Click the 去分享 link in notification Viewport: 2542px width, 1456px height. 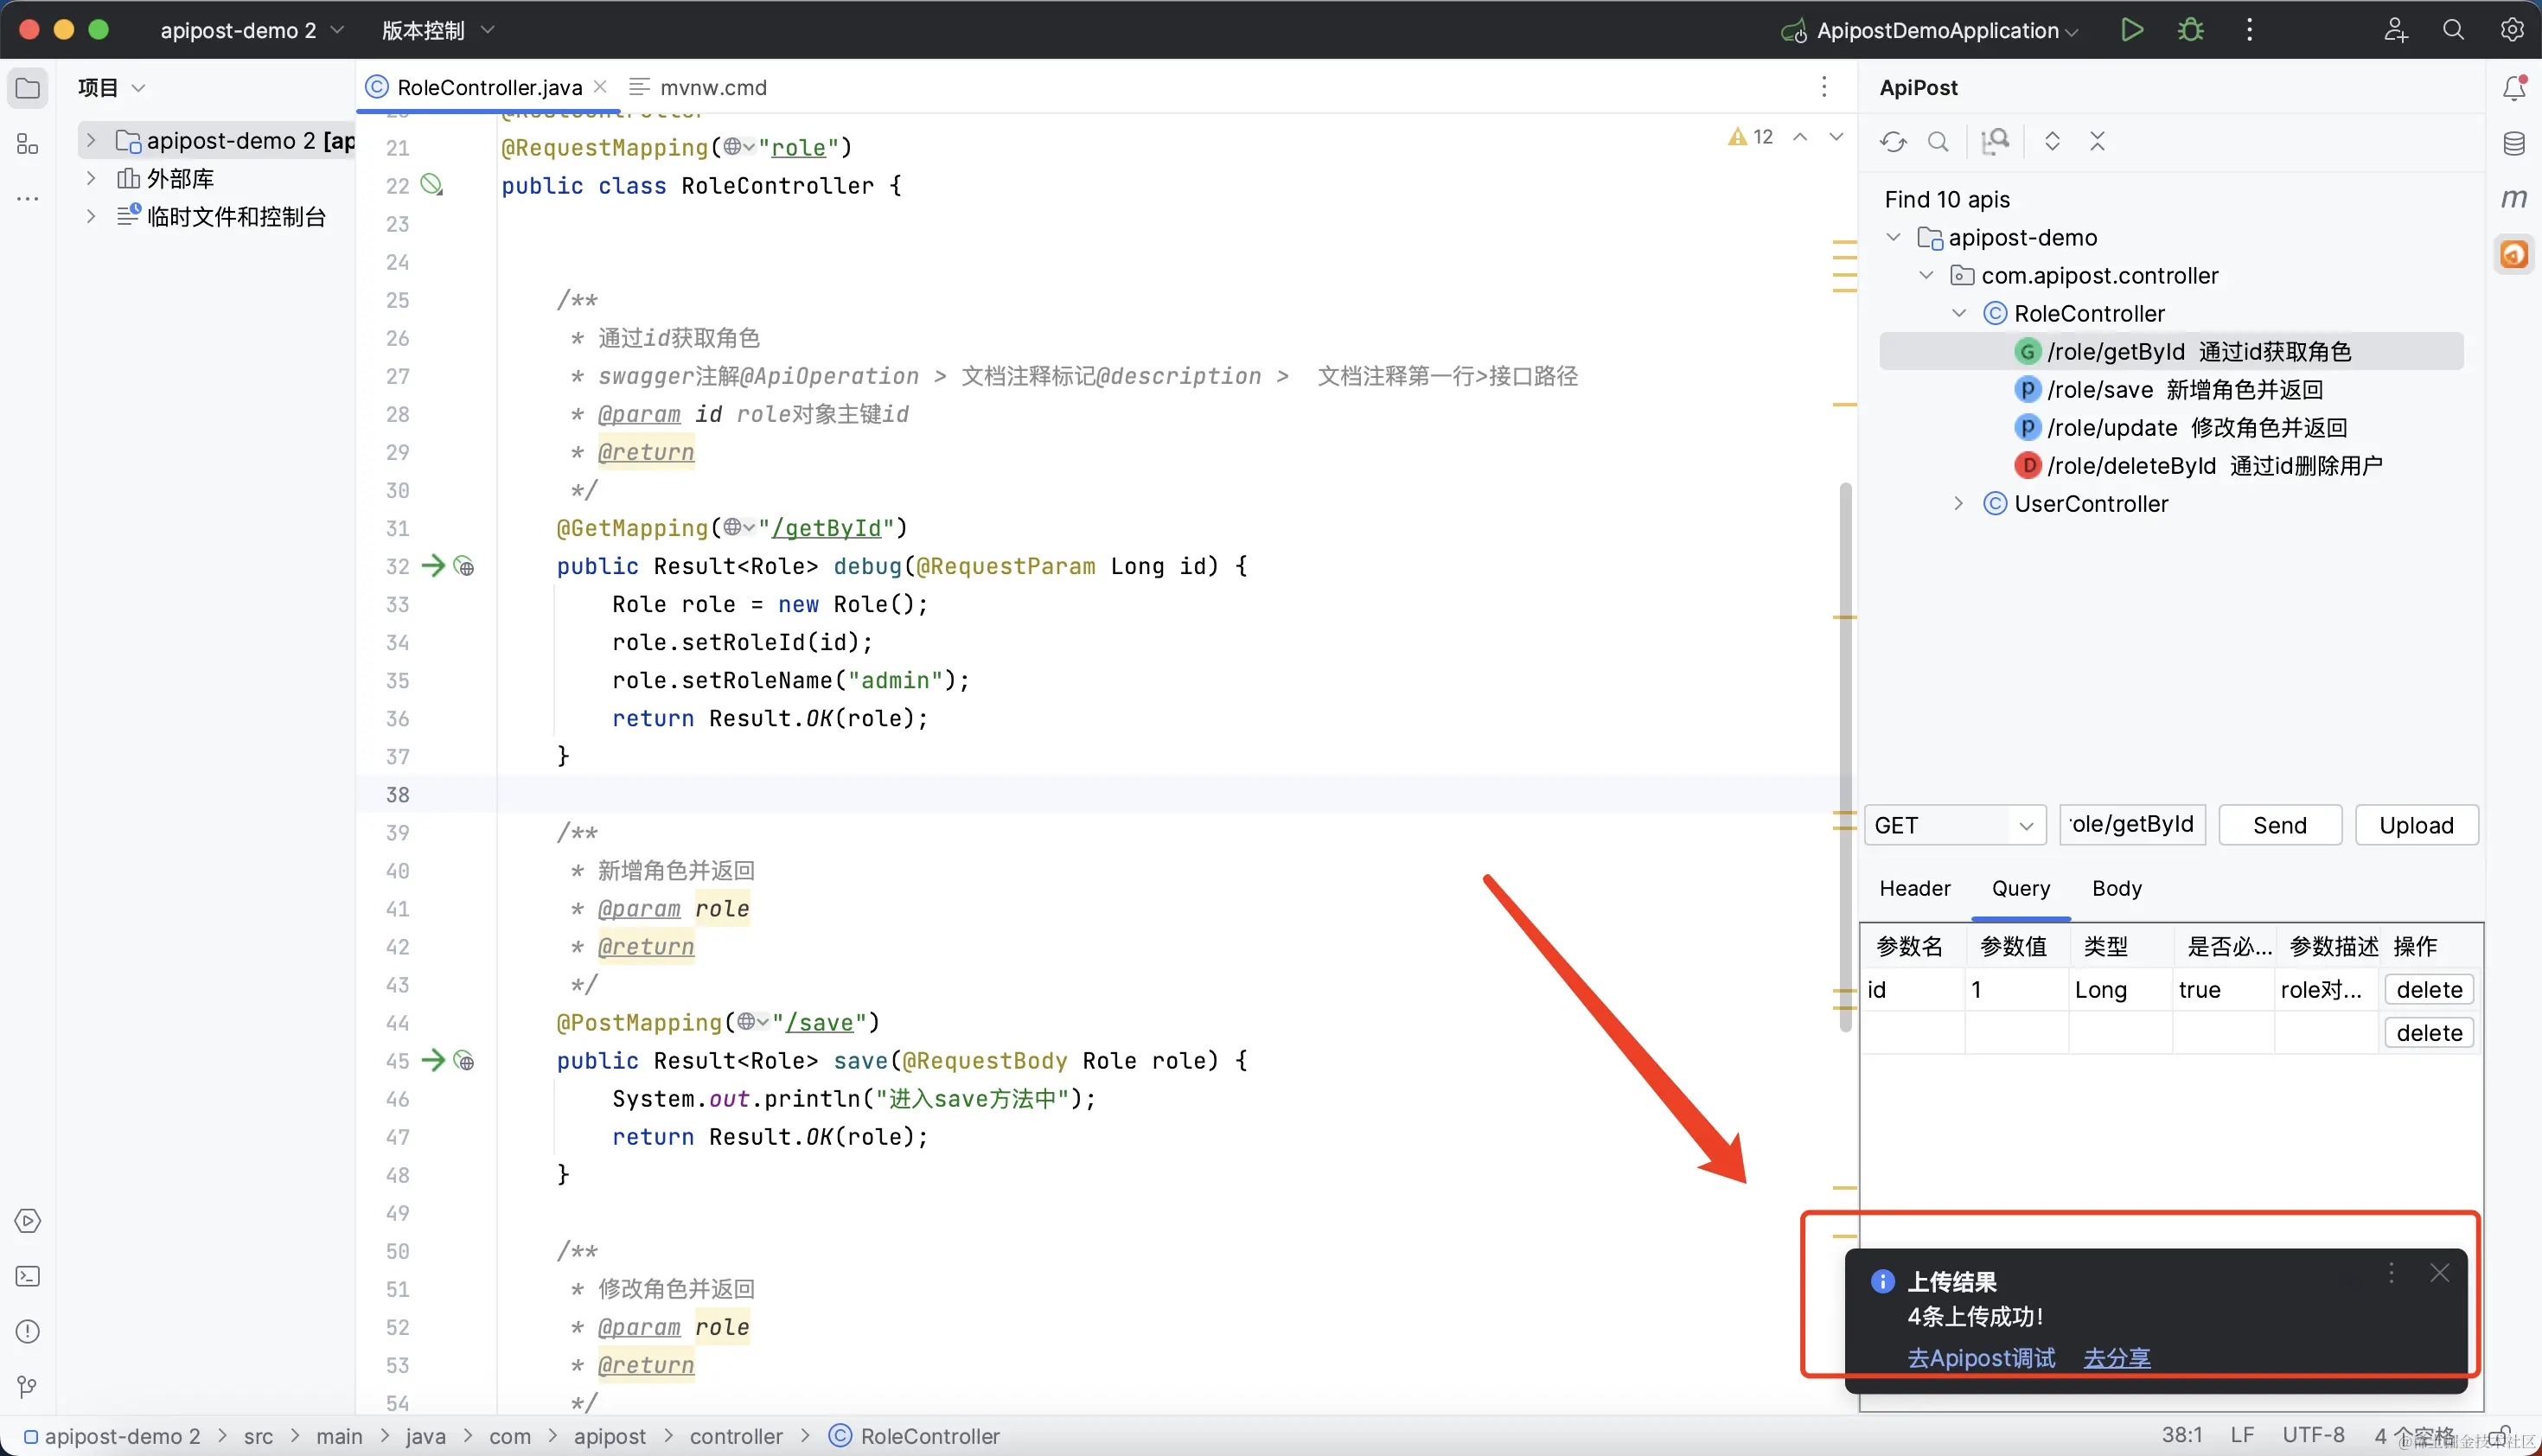tap(2116, 1358)
